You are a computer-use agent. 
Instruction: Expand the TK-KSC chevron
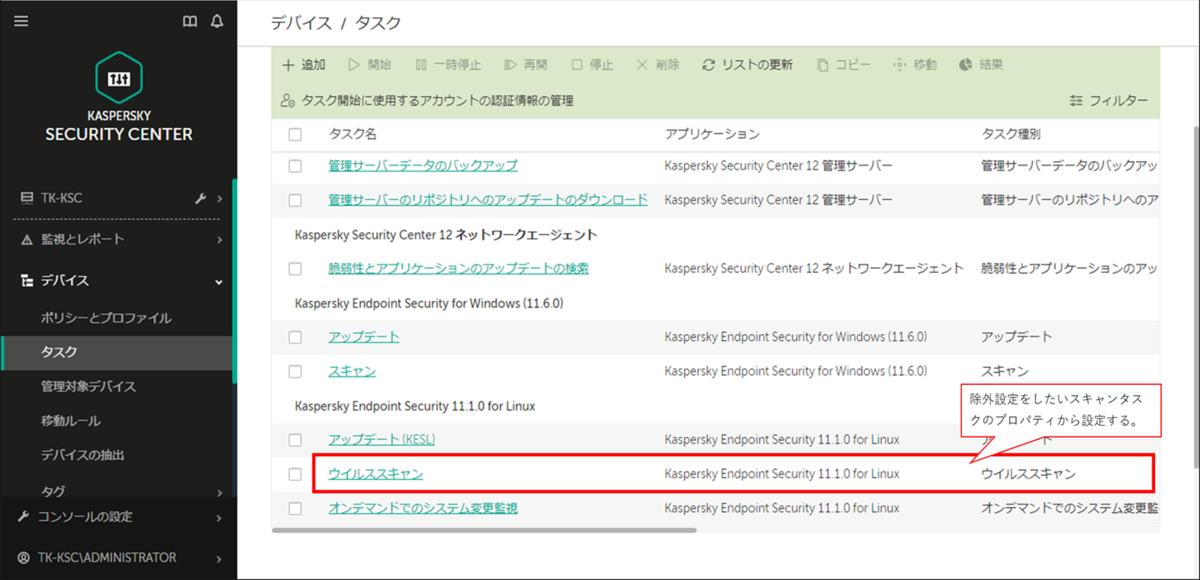[219, 198]
